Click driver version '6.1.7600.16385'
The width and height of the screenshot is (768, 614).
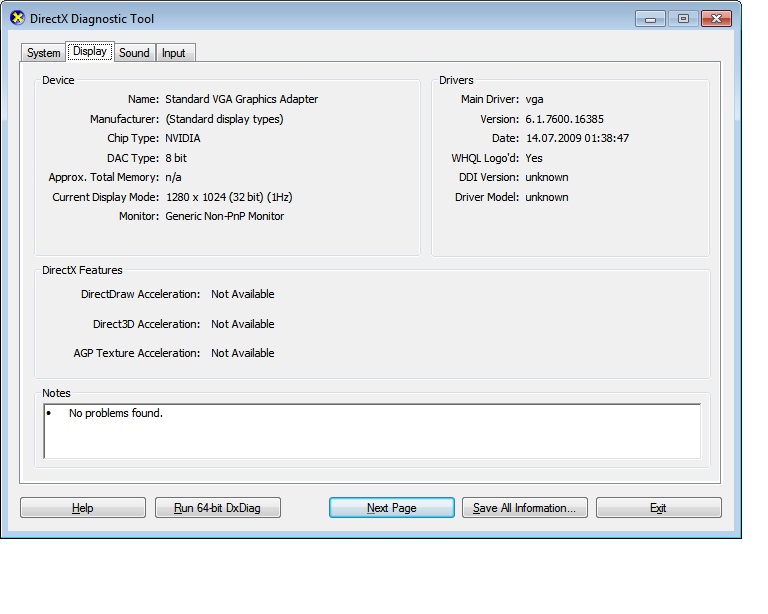coord(564,119)
